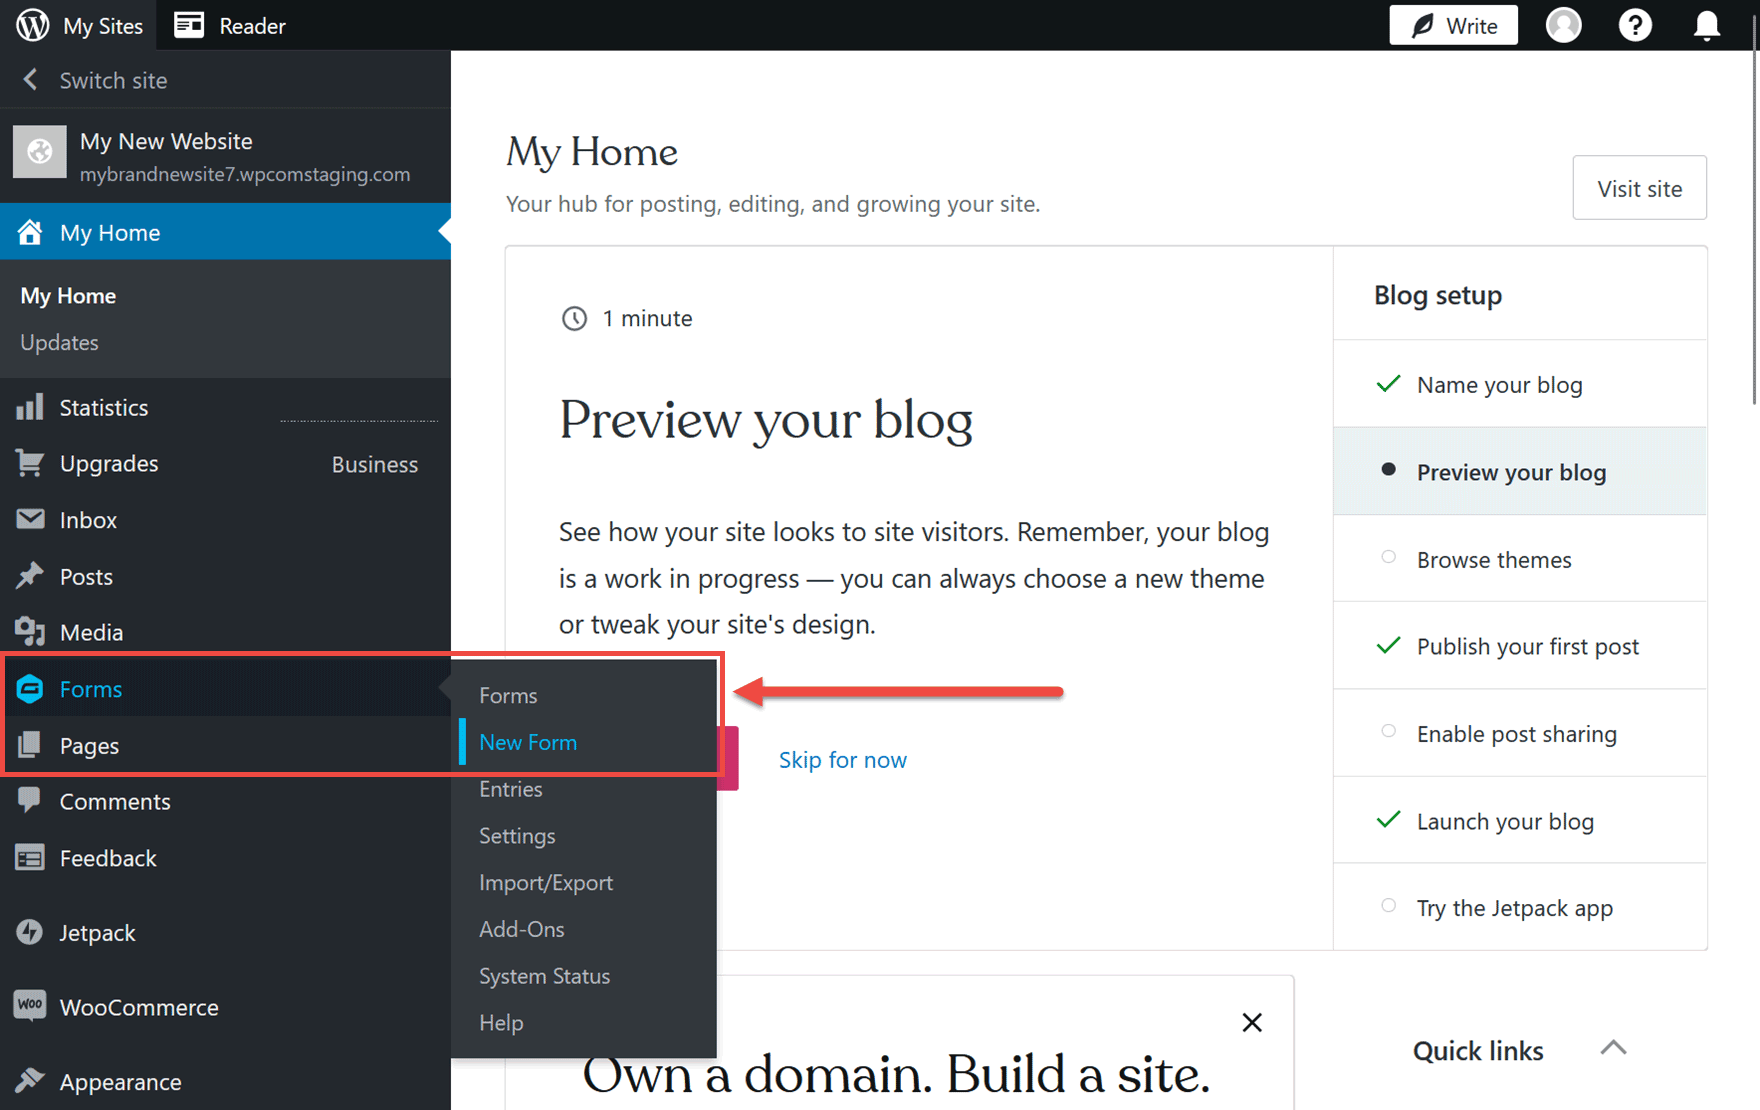Click the Statistics sparkline chart
The image size is (1760, 1110).
pos(359,419)
